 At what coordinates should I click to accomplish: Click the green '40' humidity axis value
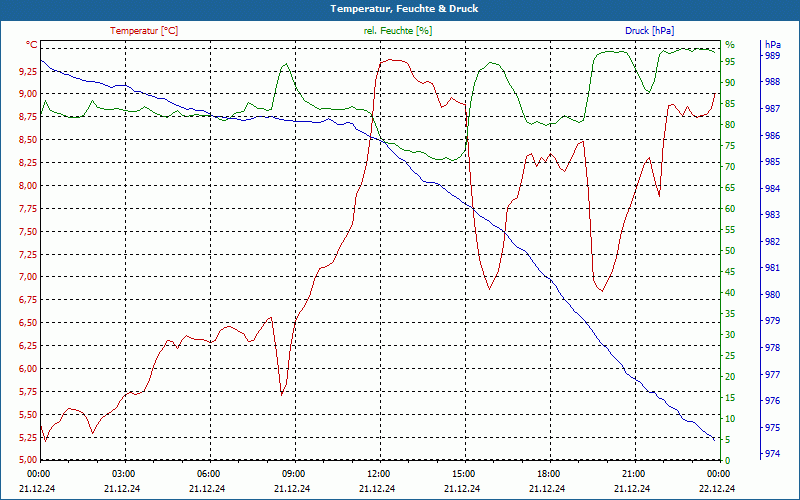tap(730, 293)
